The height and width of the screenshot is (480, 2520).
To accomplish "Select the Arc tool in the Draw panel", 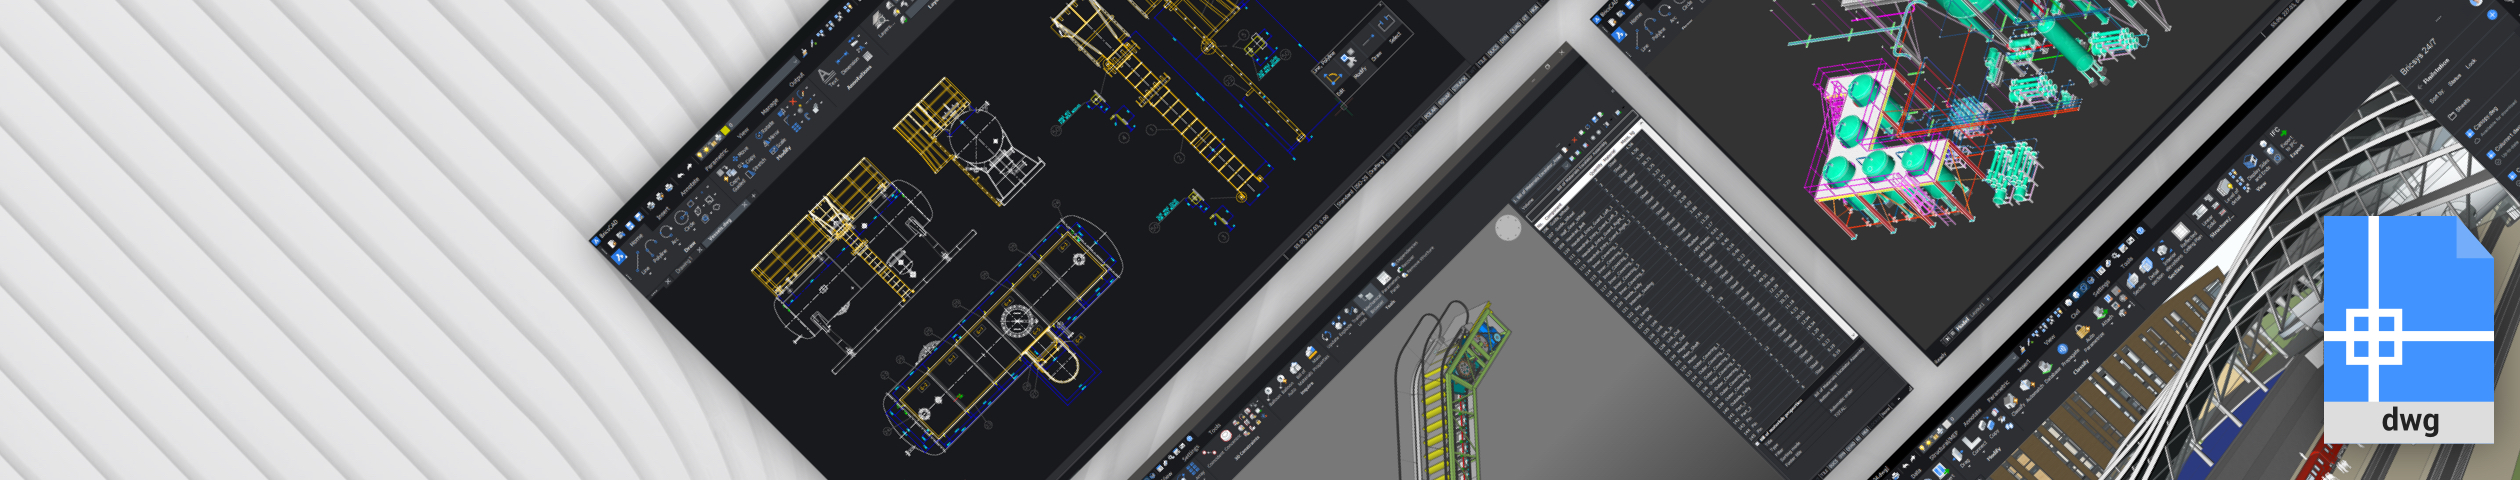I will (x=669, y=233).
